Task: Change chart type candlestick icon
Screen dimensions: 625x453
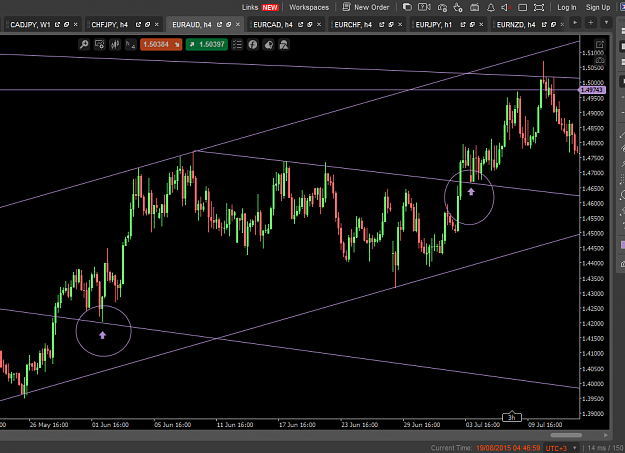Action: [x=115, y=44]
